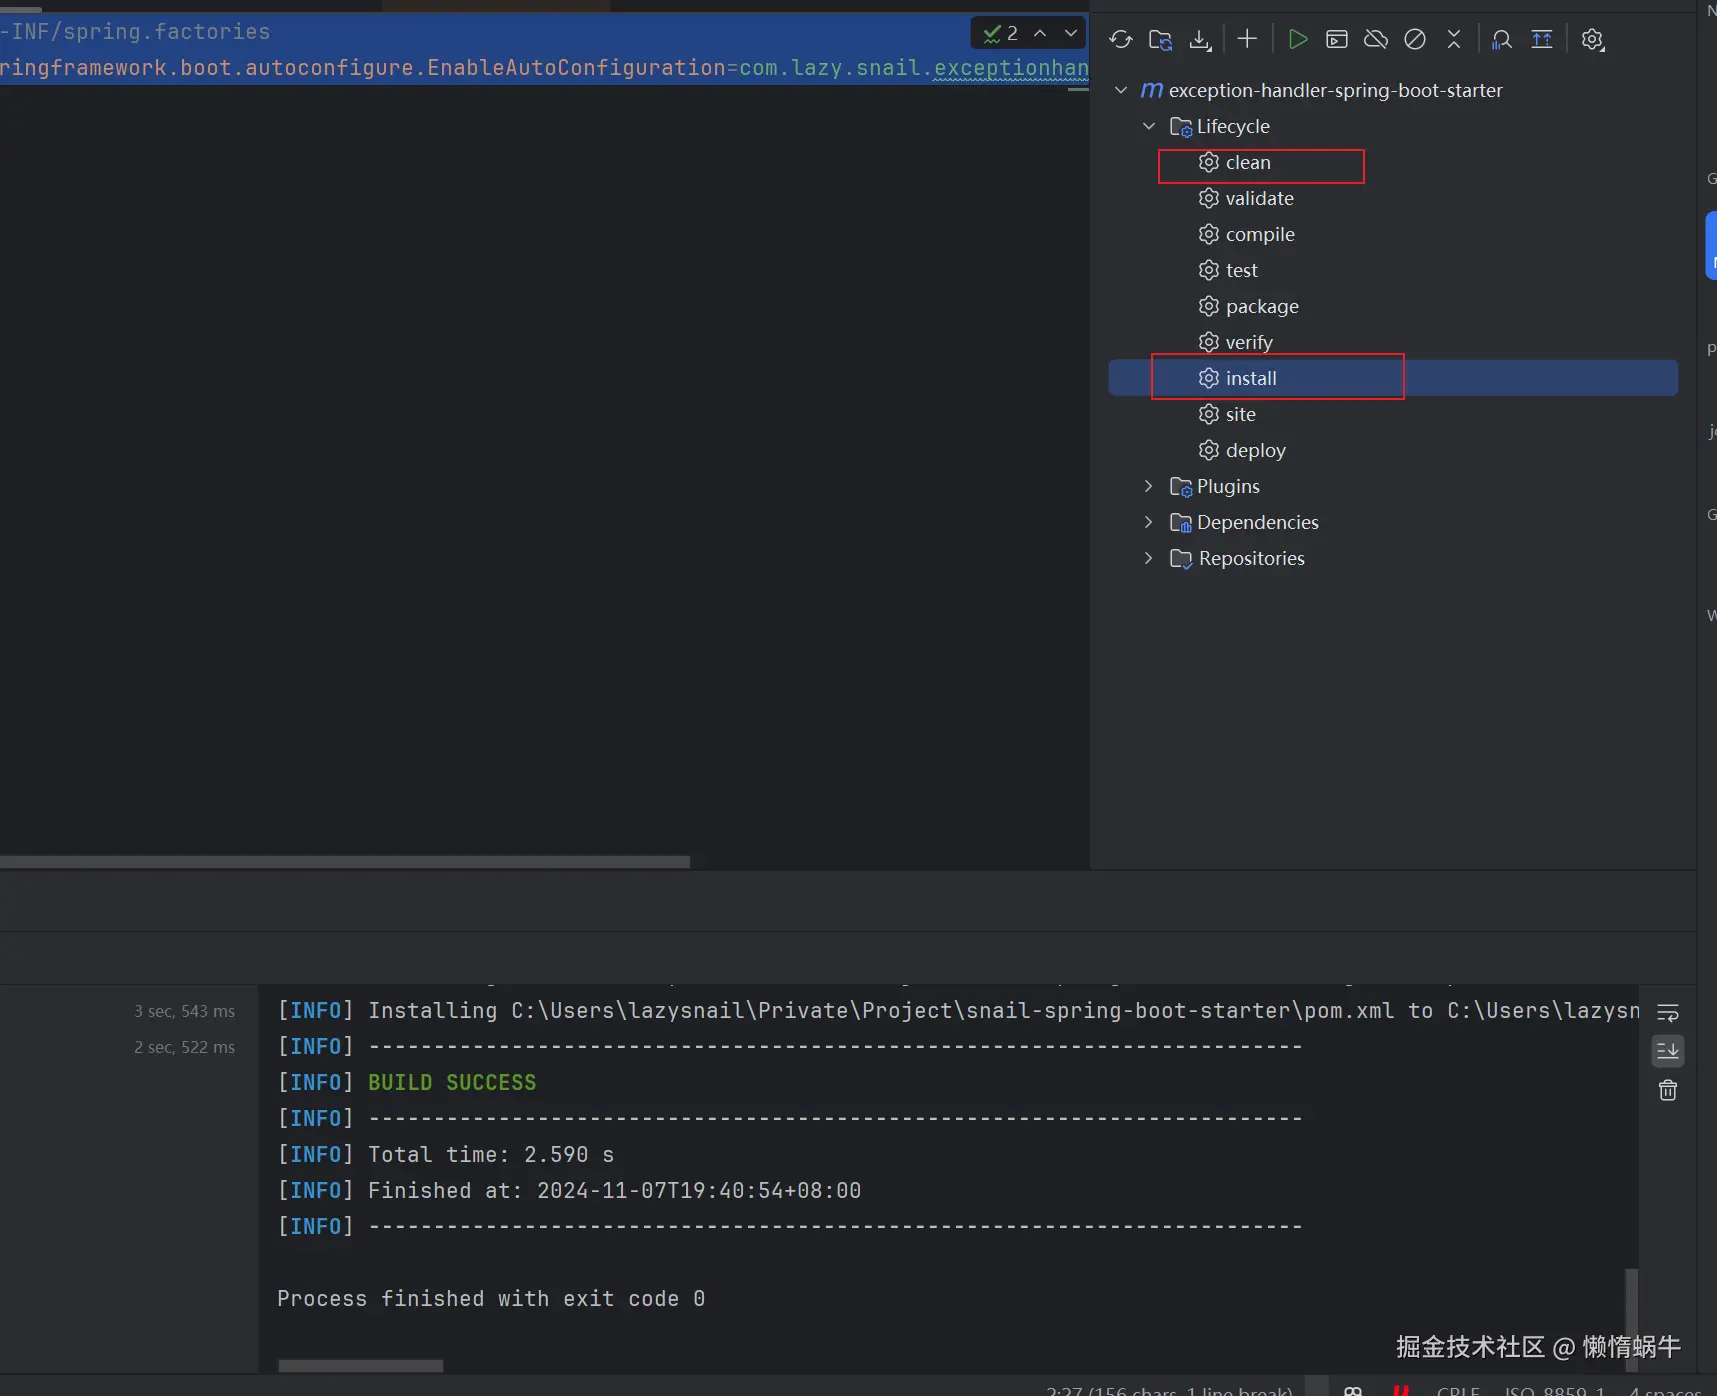The width and height of the screenshot is (1717, 1396).
Task: Select the exception-handler-spring-boot-starter project
Action: [1335, 90]
